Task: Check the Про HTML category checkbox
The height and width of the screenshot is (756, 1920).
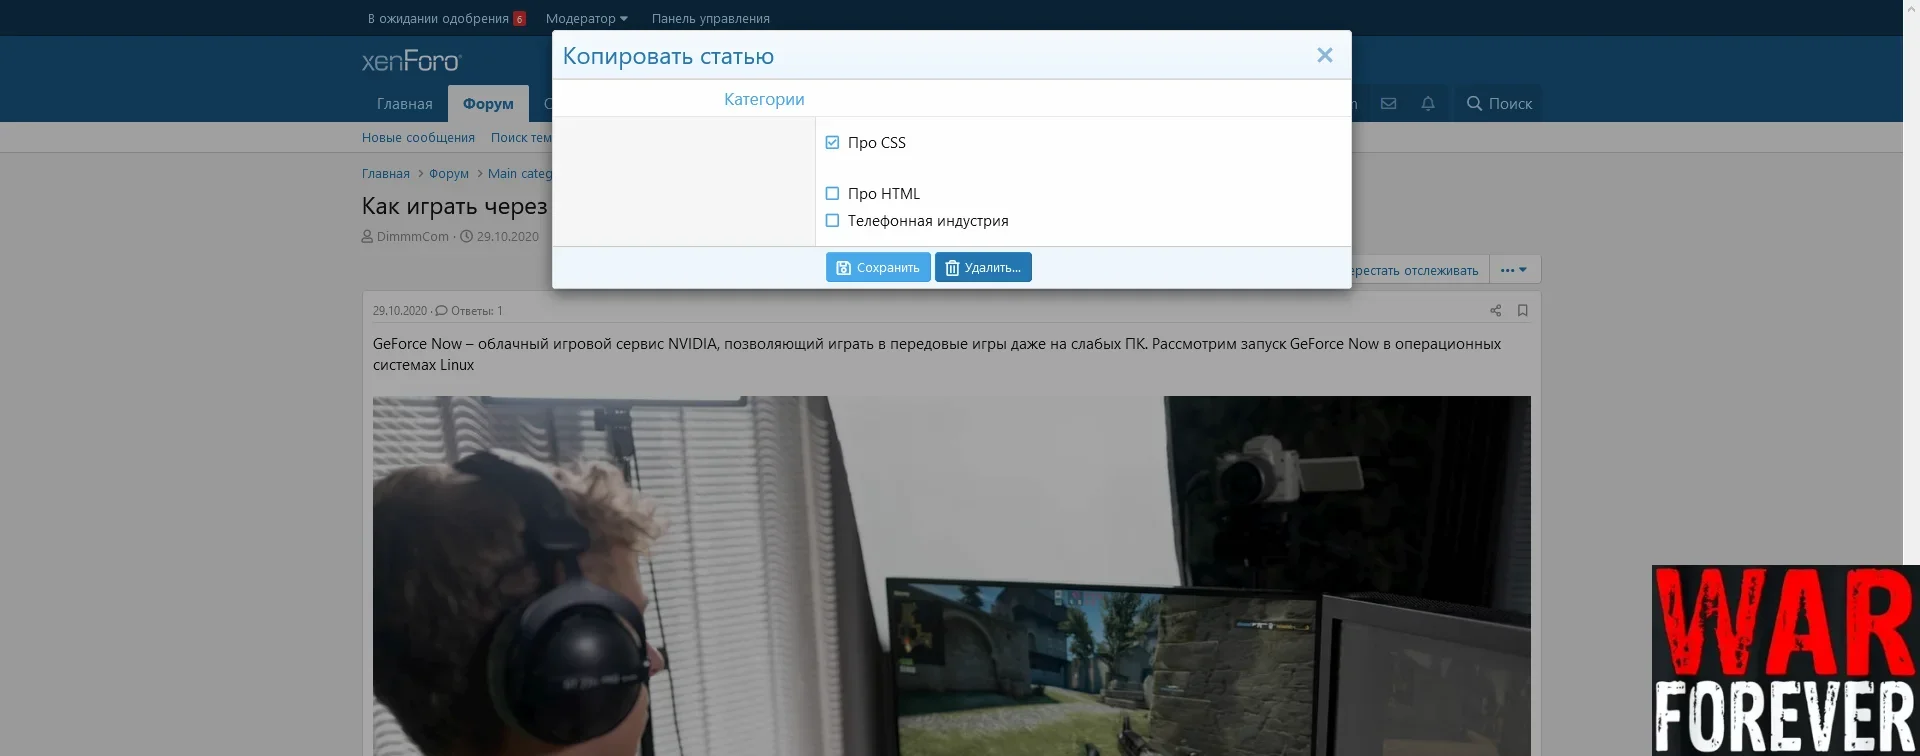Action: click(832, 194)
